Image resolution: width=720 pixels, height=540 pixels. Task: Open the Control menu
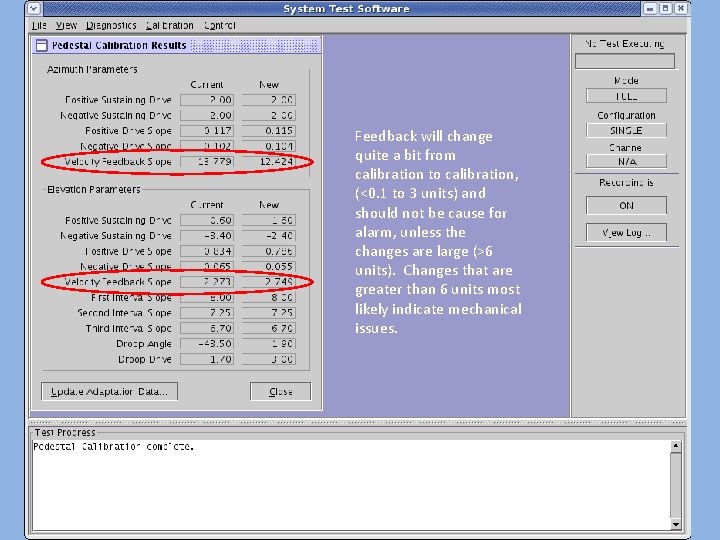click(219, 25)
